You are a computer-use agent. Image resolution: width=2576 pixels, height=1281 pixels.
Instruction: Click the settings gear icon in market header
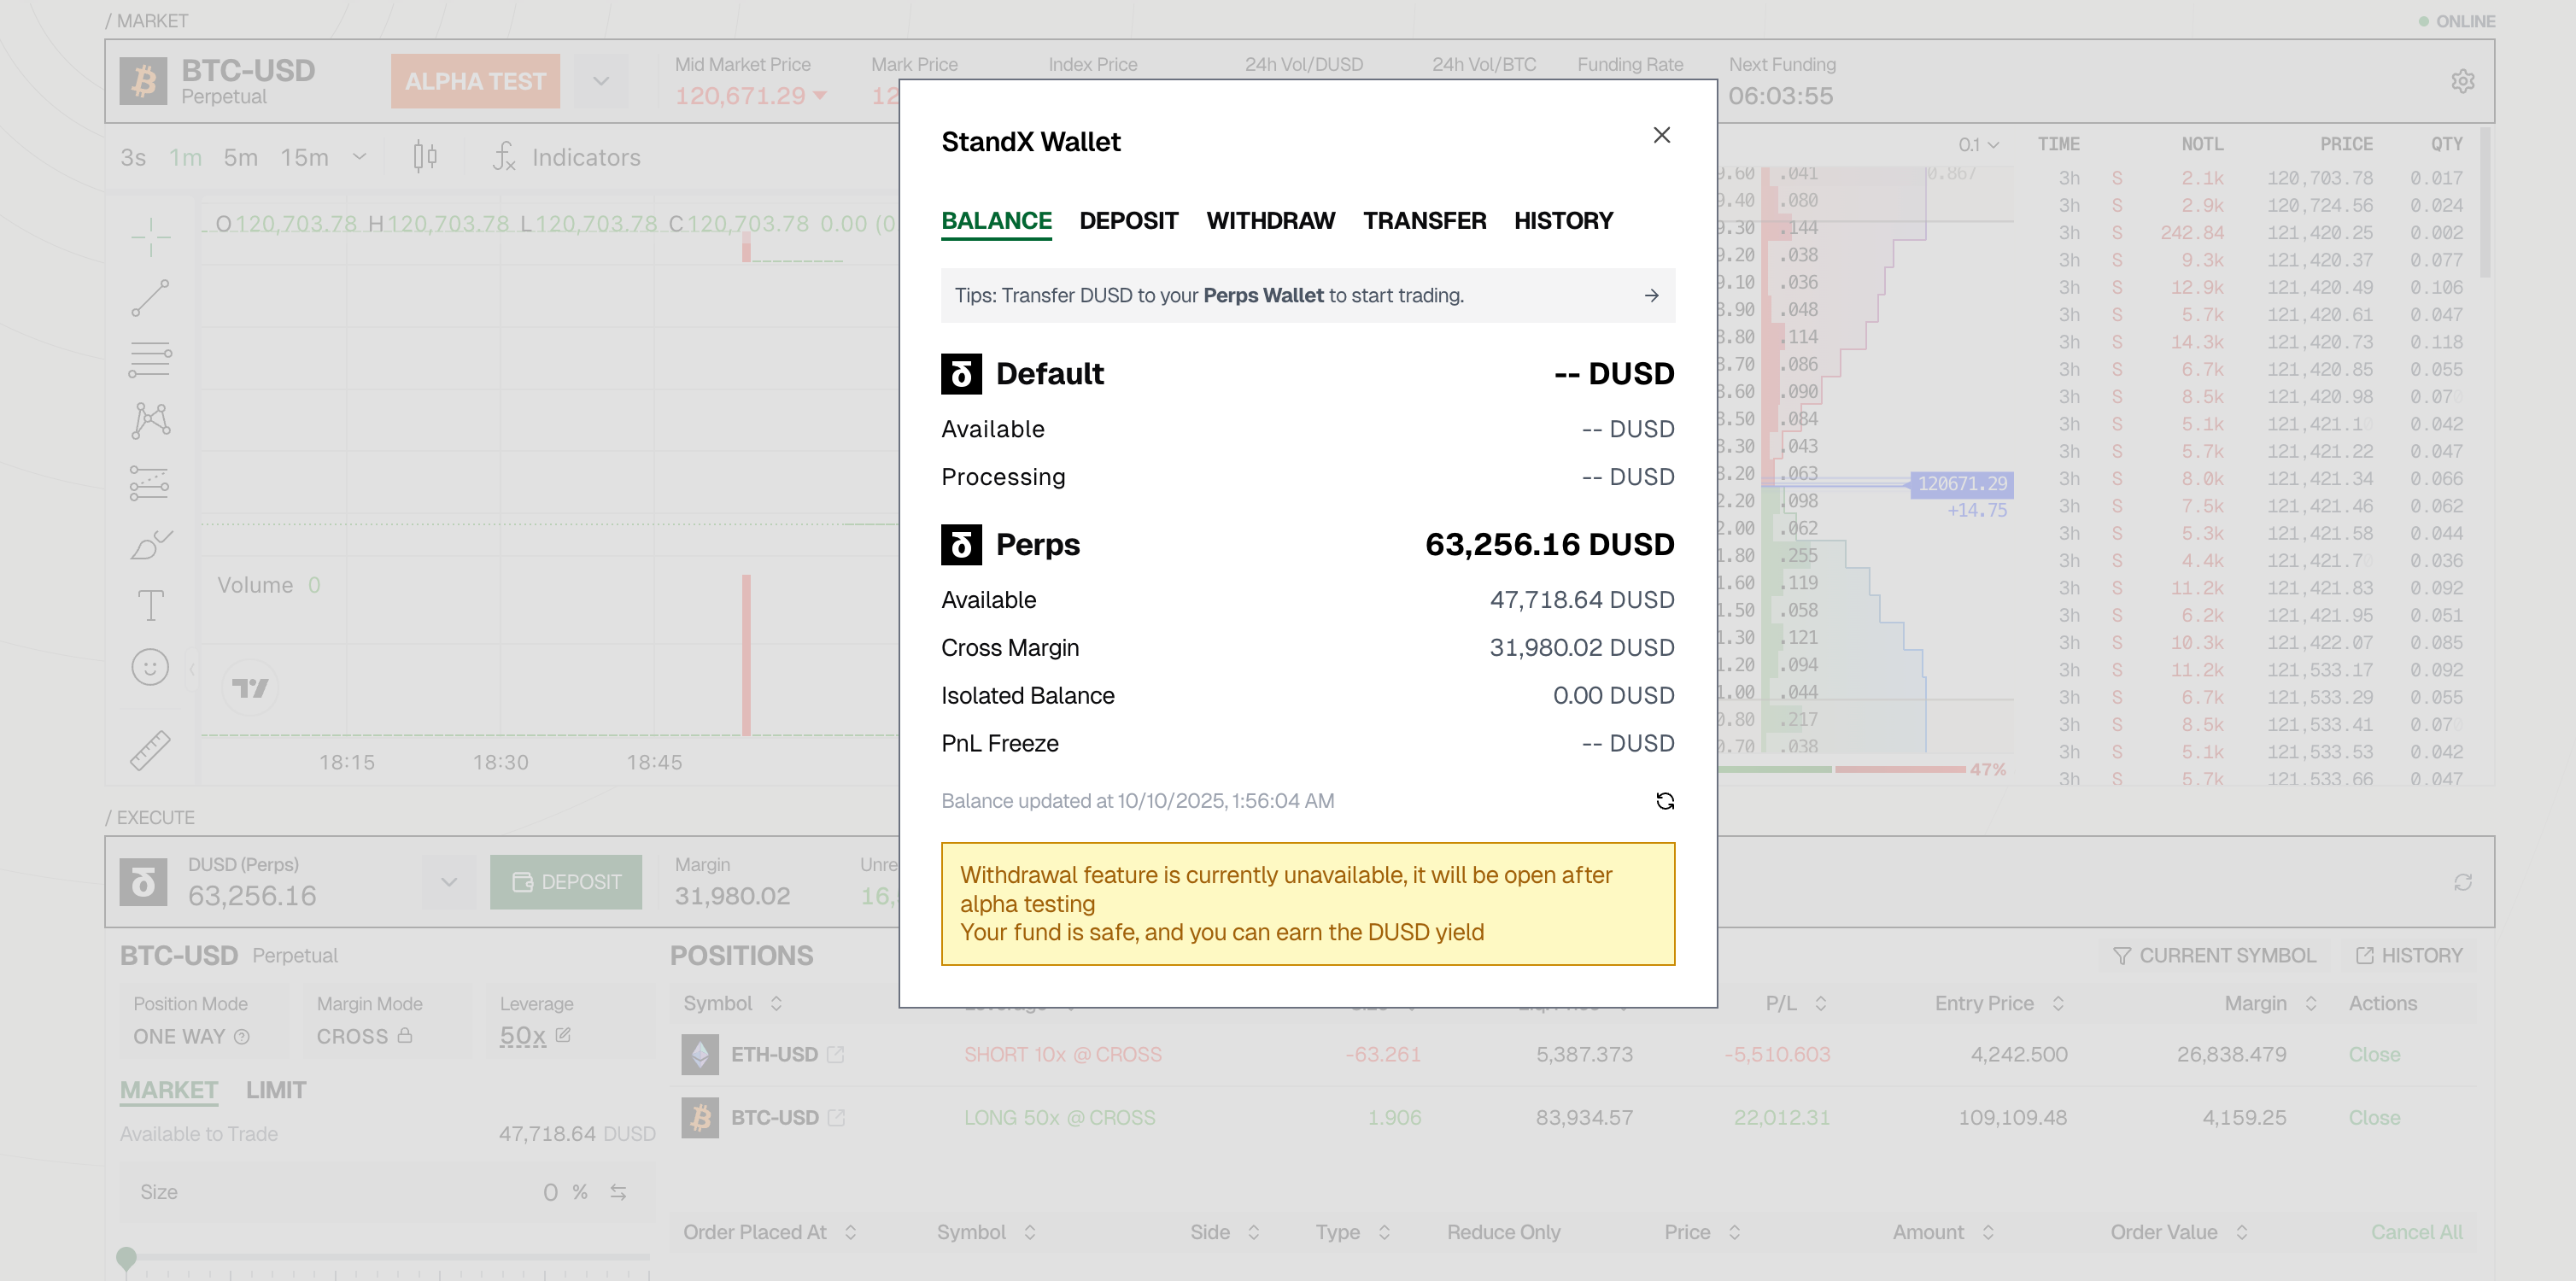coord(2462,81)
